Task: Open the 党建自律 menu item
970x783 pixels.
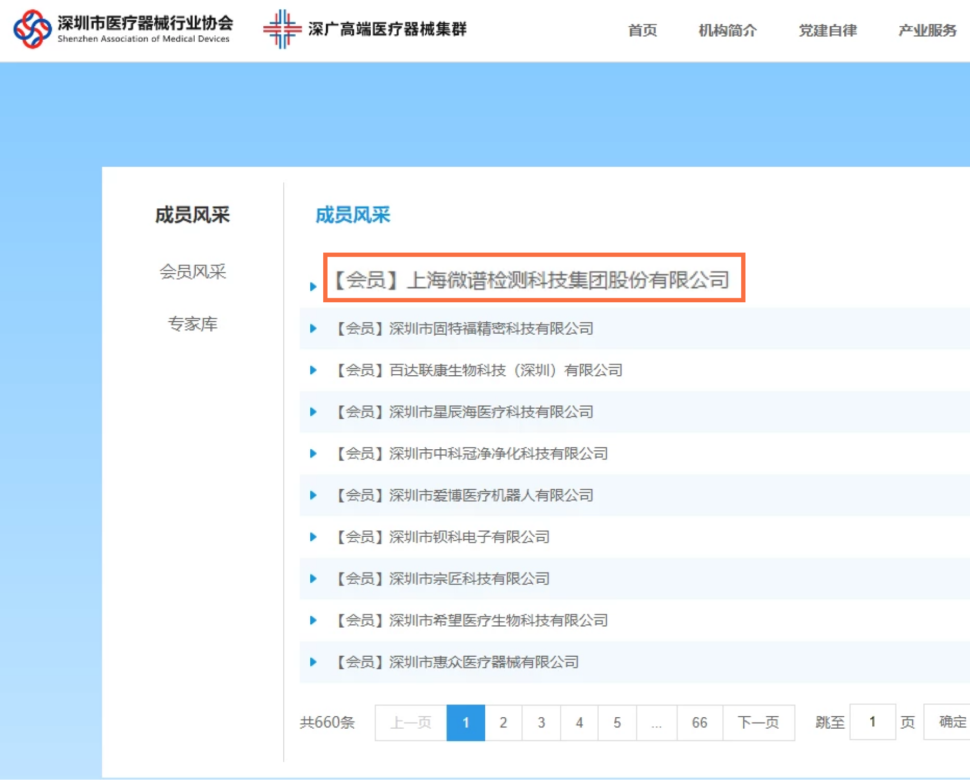Action: tap(828, 30)
